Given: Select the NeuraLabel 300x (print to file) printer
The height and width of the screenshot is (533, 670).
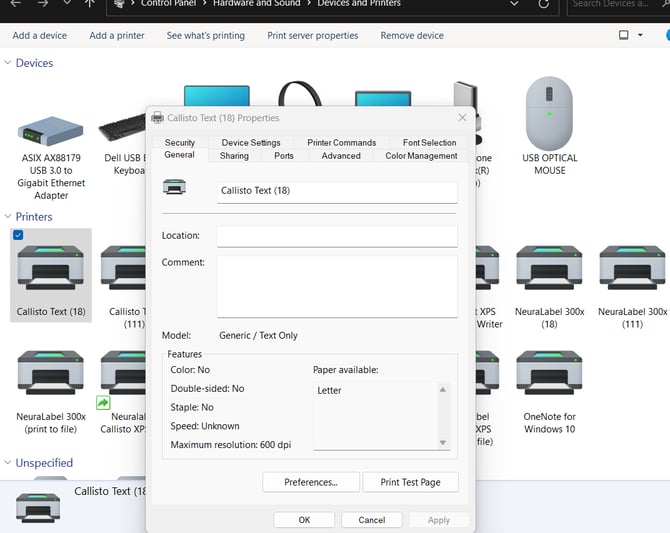Looking at the screenshot, I should click(51, 374).
